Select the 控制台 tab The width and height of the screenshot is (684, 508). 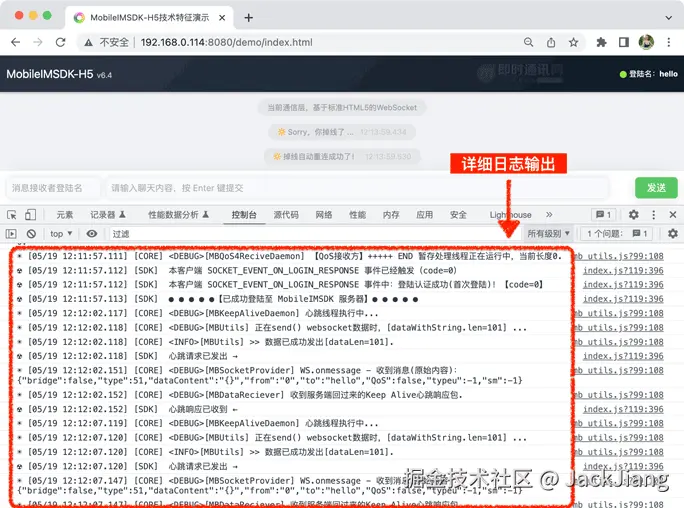244,215
